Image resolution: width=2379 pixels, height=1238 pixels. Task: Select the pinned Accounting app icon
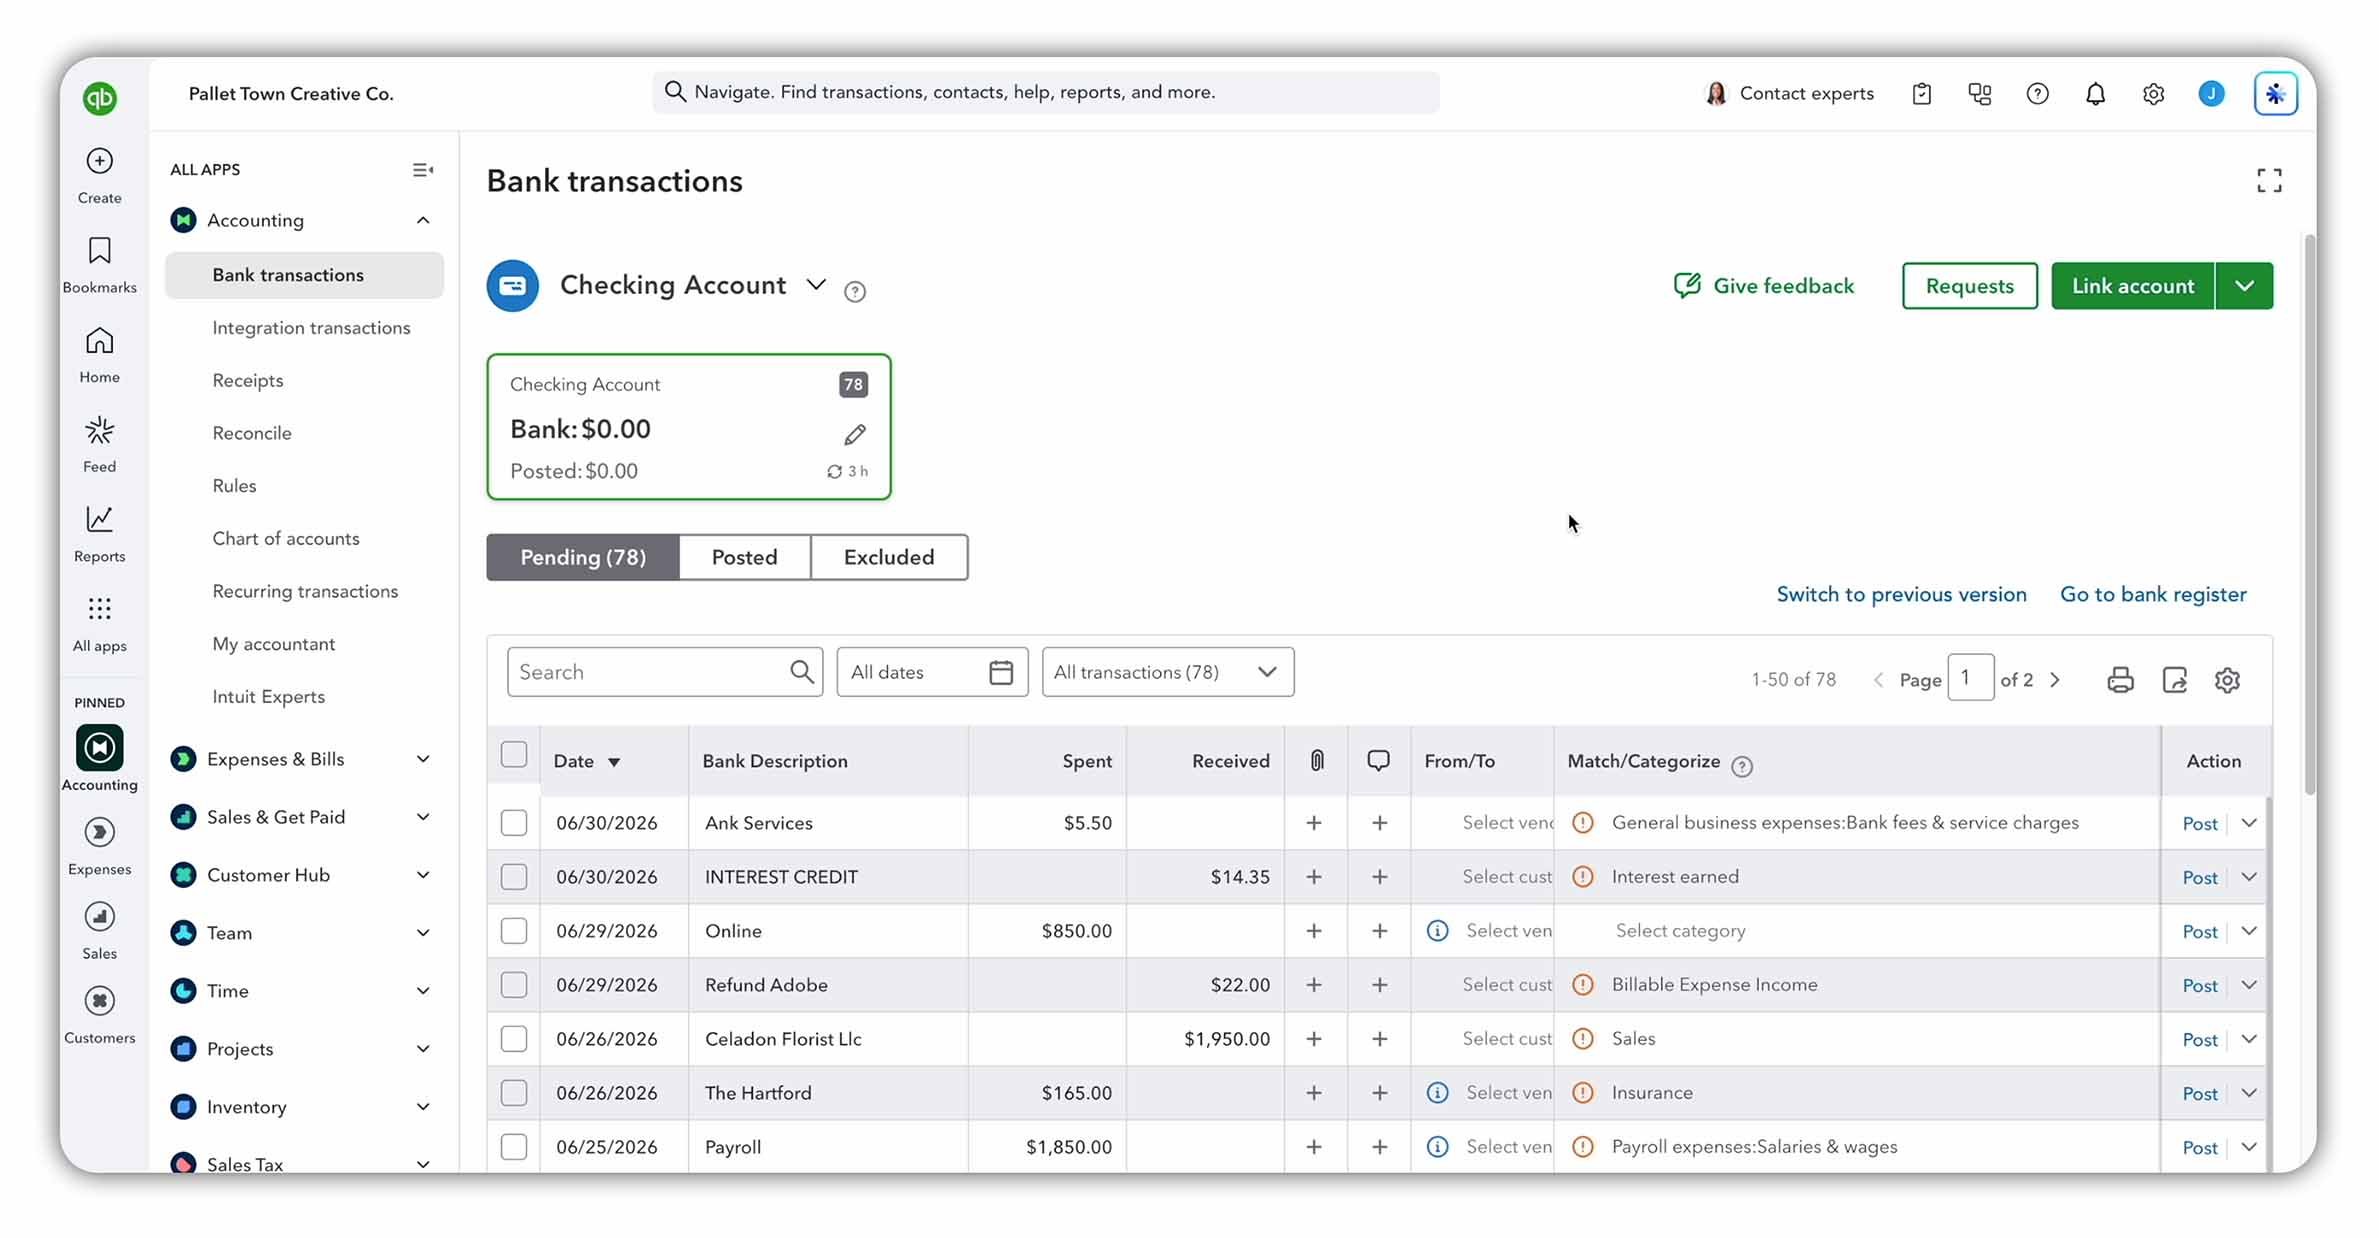click(99, 748)
